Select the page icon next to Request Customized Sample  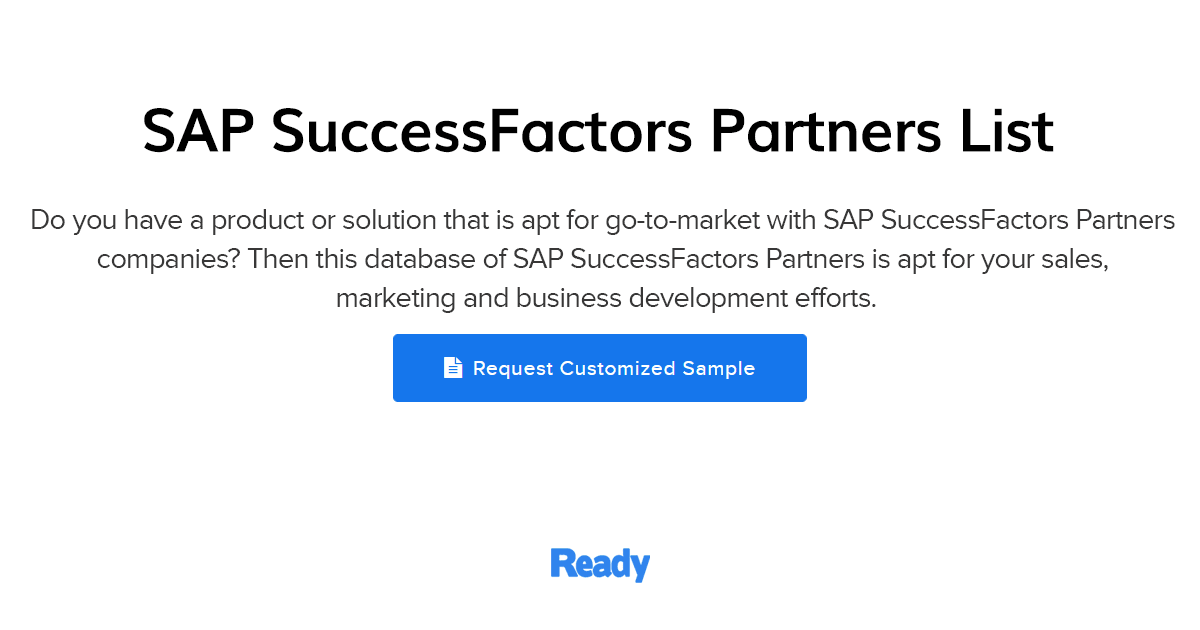453,367
